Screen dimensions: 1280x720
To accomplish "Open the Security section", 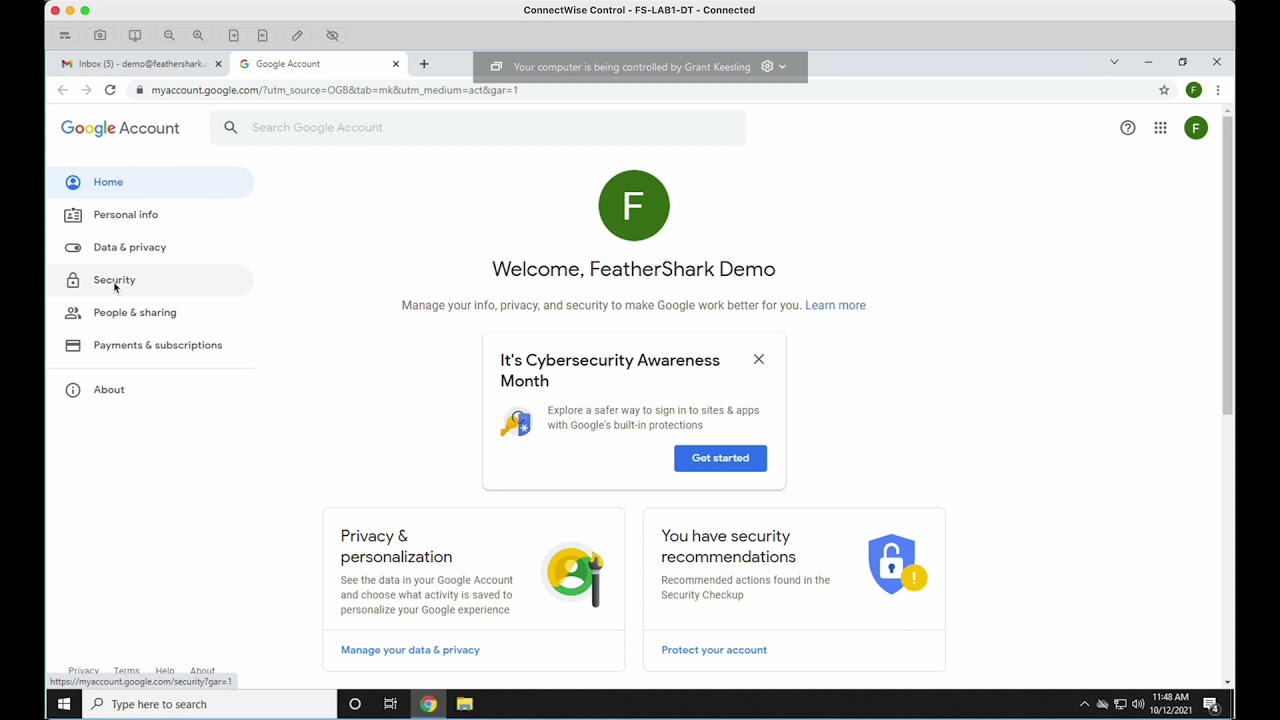I will tap(150, 280).
